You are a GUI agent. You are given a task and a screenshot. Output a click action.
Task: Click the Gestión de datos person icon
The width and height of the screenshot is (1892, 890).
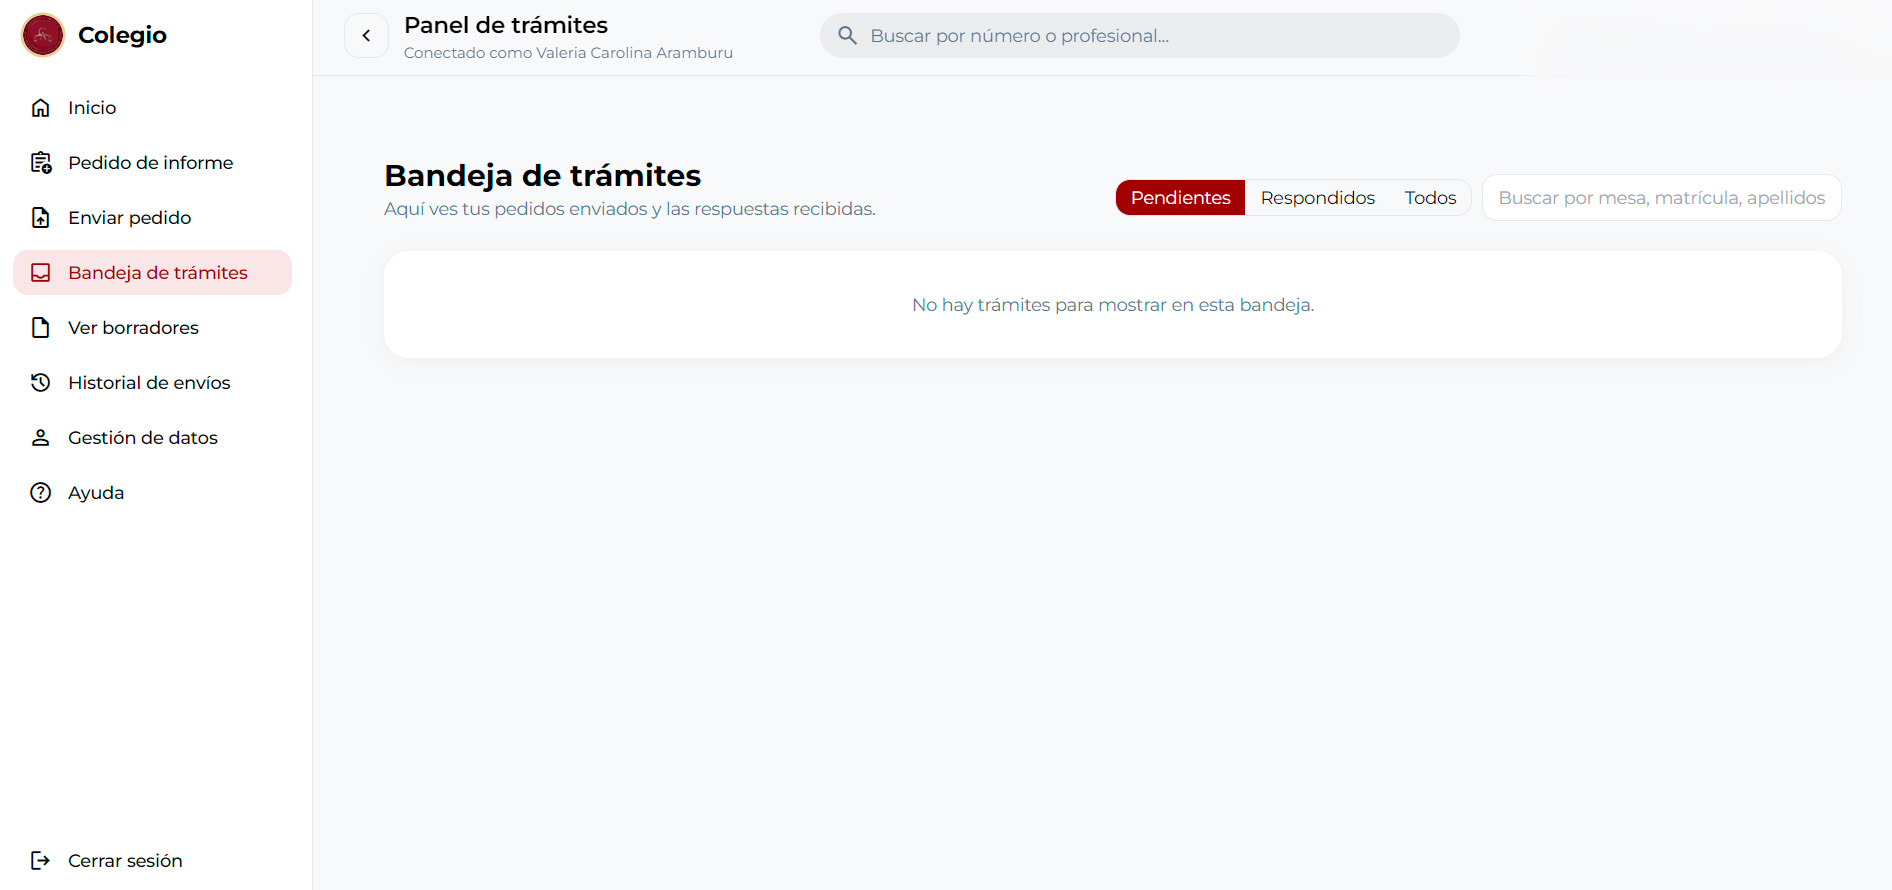(41, 438)
